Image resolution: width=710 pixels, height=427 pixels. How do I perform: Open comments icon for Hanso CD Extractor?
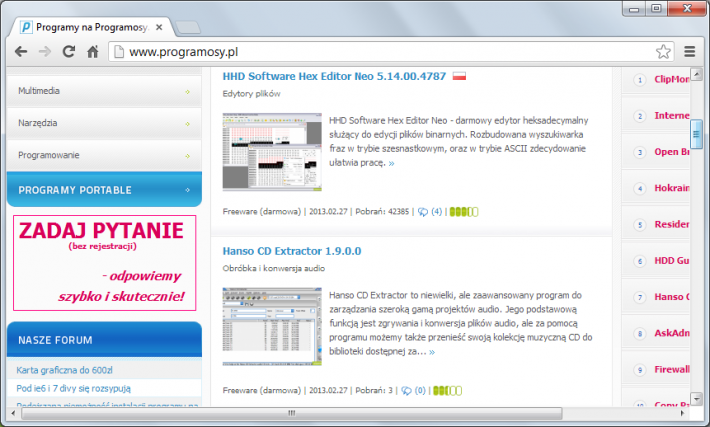coord(406,391)
